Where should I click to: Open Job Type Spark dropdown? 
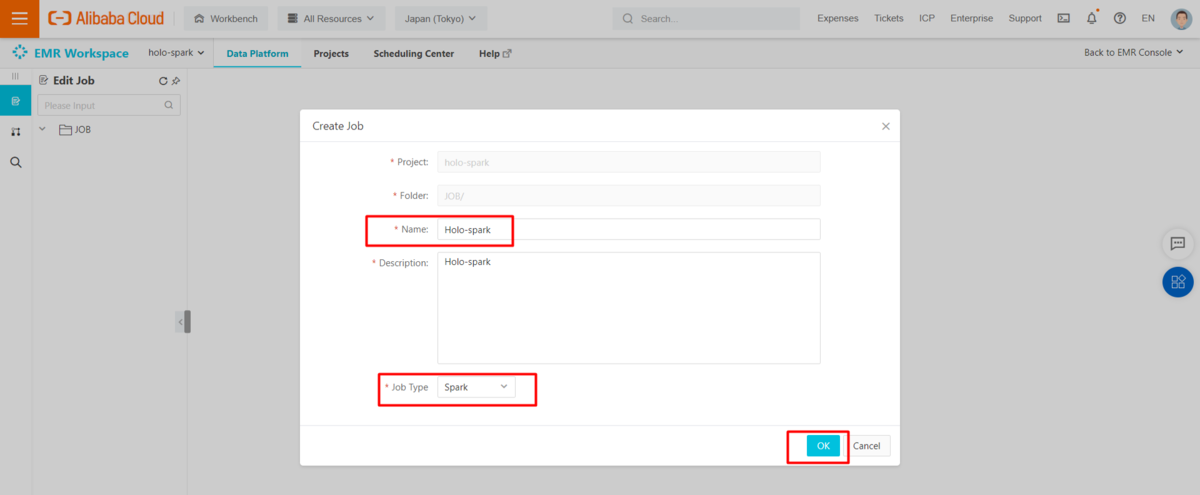(x=476, y=386)
